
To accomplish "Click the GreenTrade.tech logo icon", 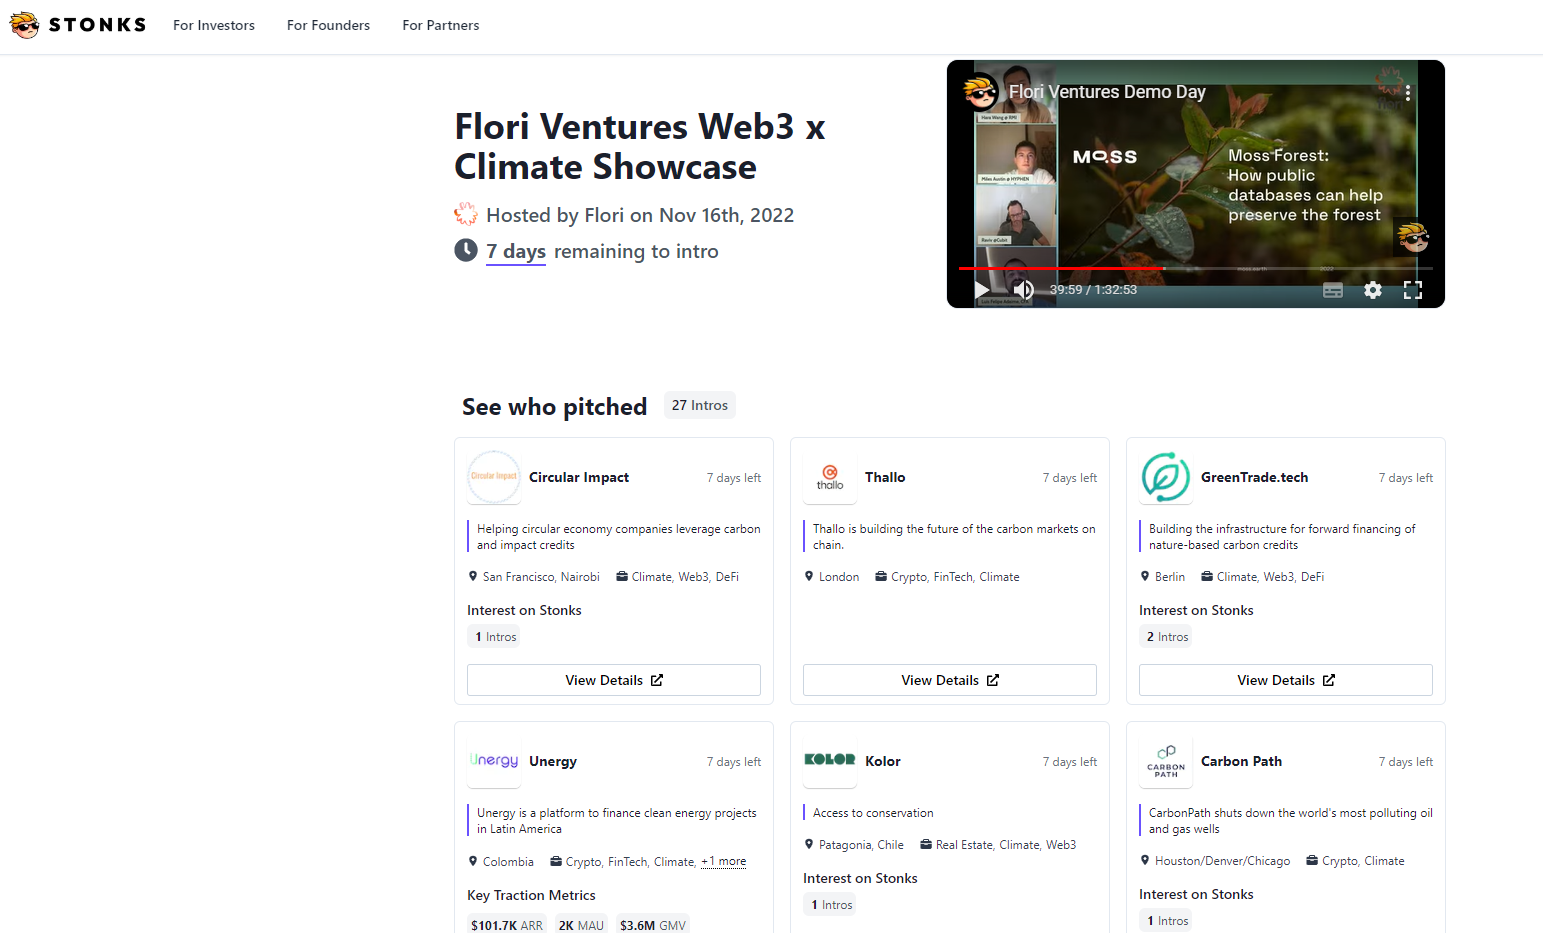I will click(x=1166, y=478).
